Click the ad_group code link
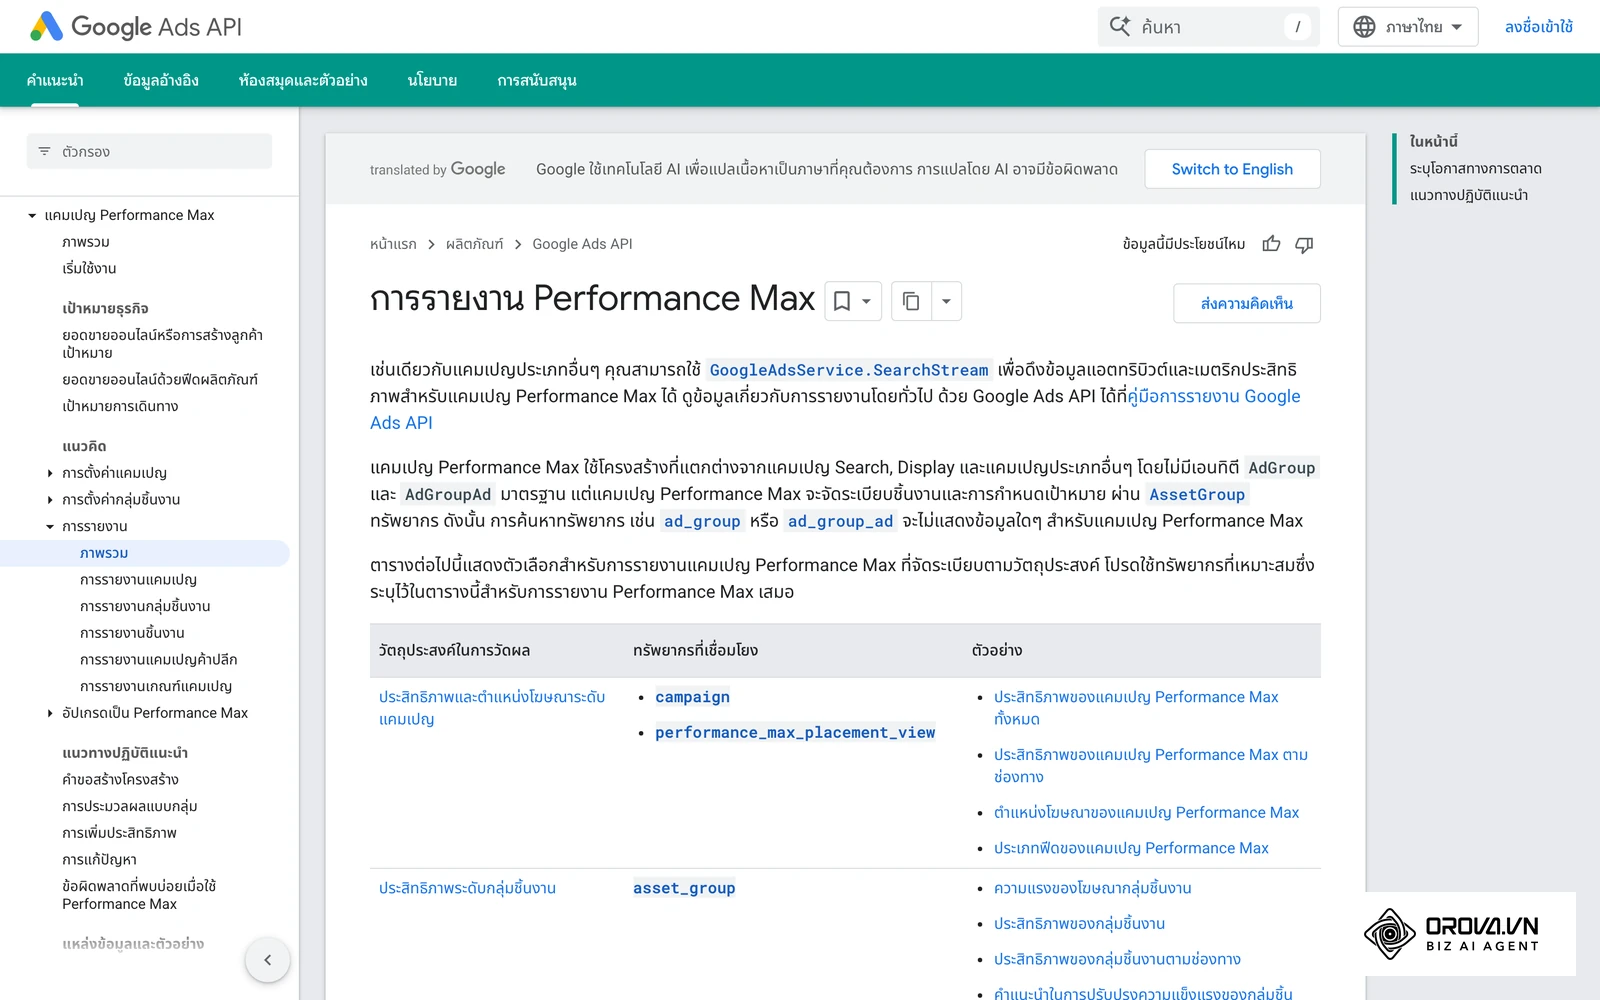Image resolution: width=1600 pixels, height=1000 pixels. tap(702, 521)
